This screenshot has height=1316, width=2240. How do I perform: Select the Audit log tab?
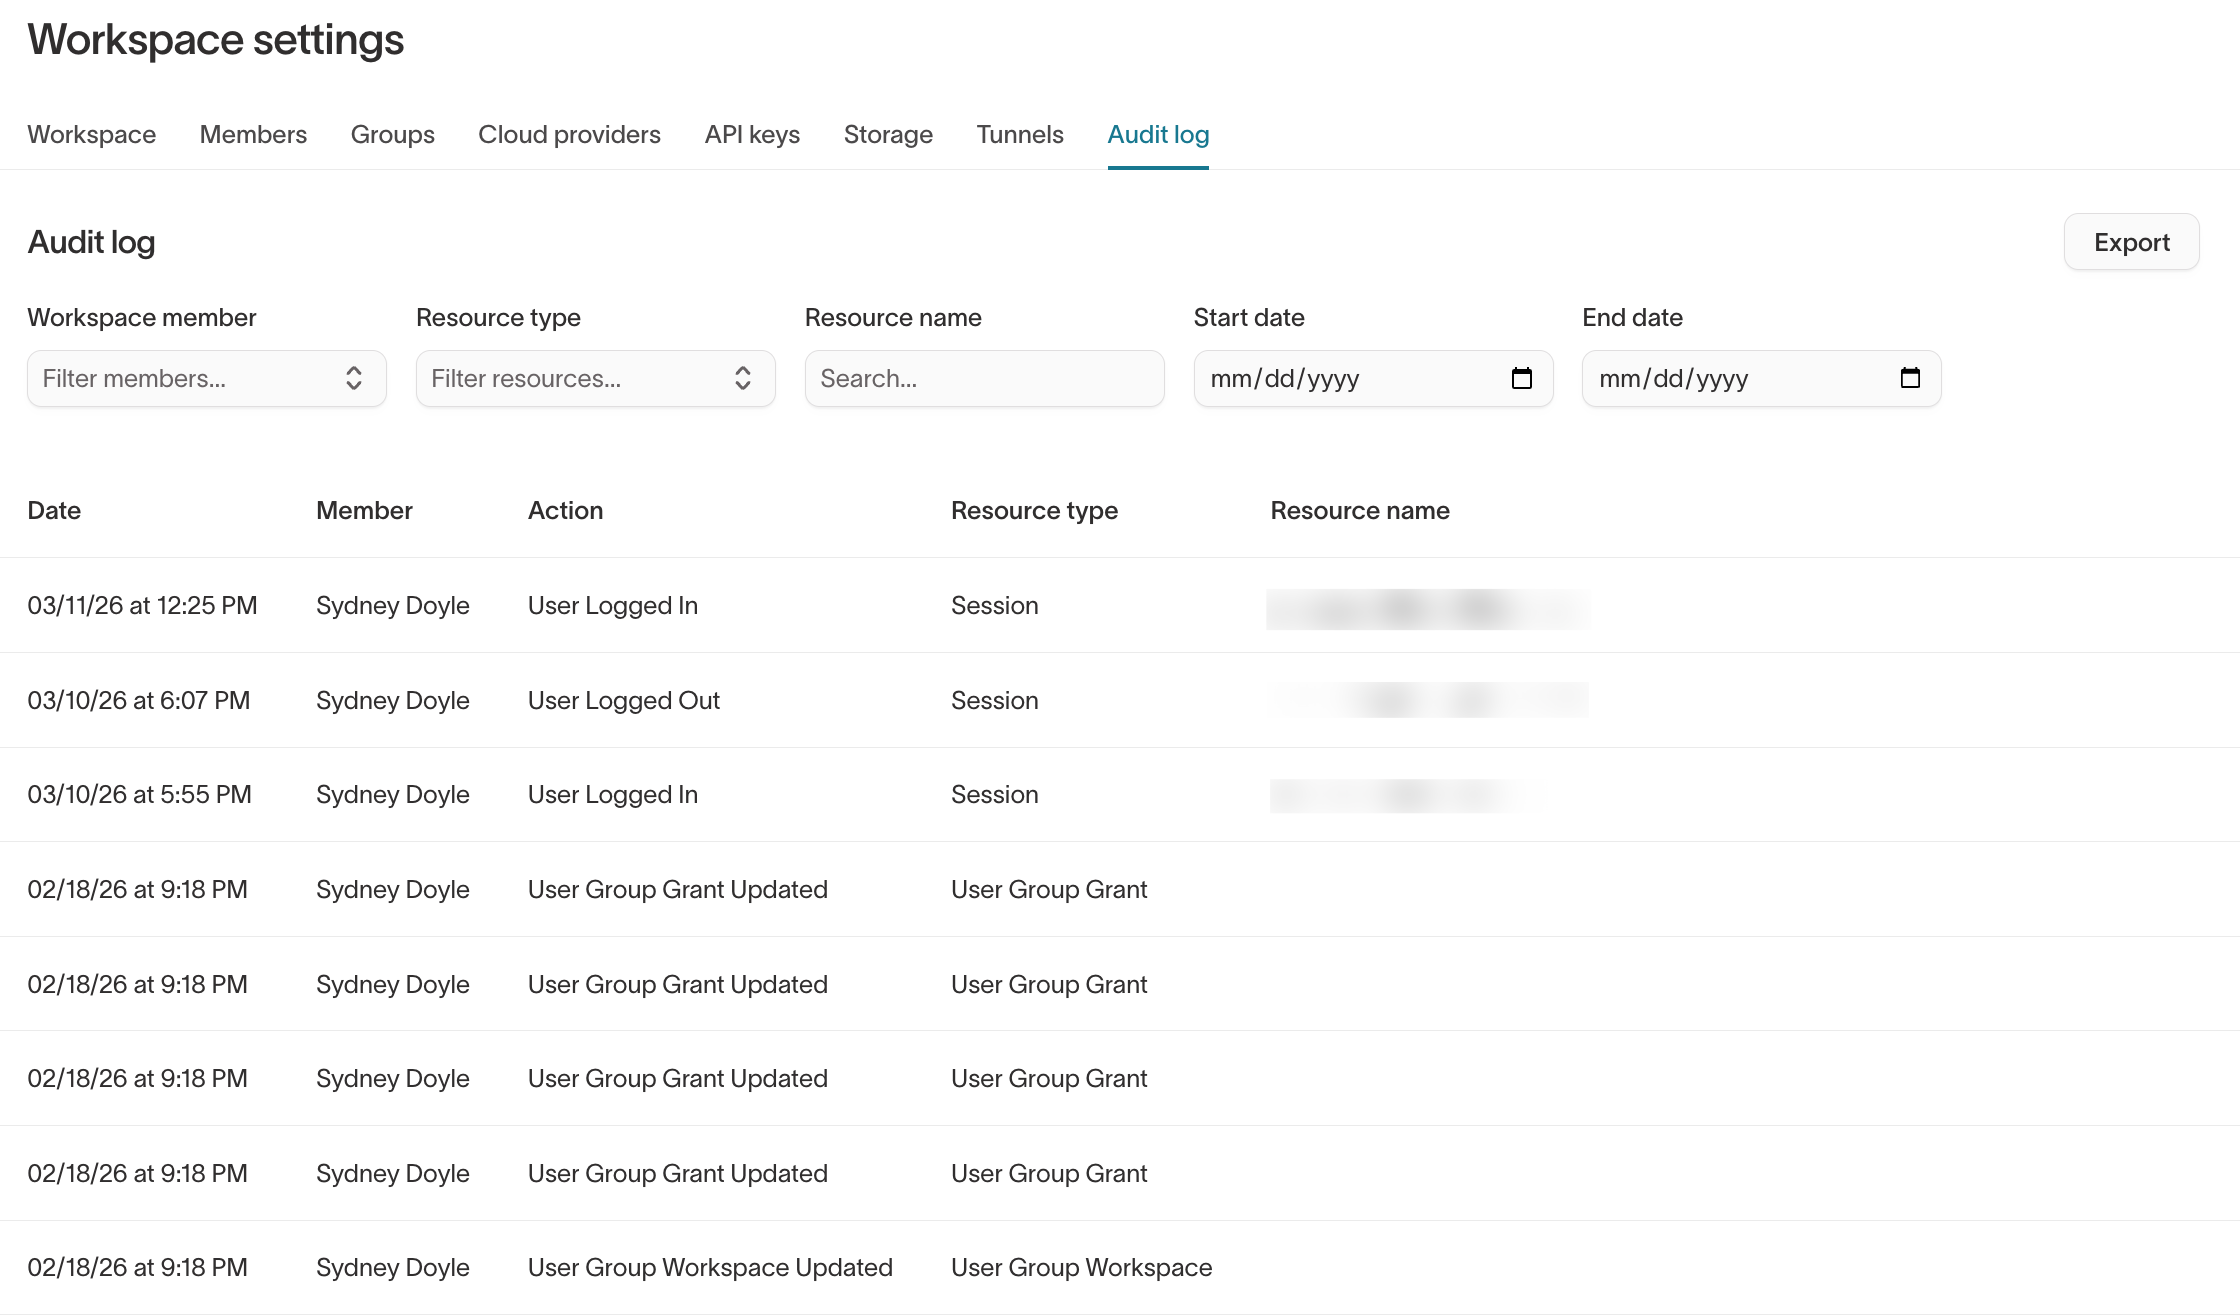(x=1158, y=135)
